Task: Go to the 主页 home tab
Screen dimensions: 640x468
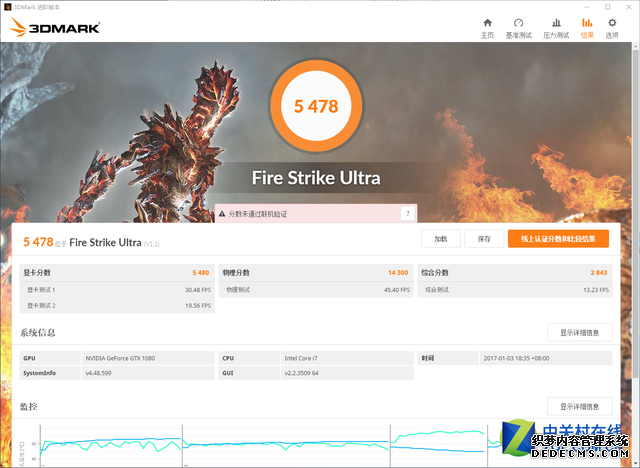Action: pyautogui.click(x=487, y=29)
